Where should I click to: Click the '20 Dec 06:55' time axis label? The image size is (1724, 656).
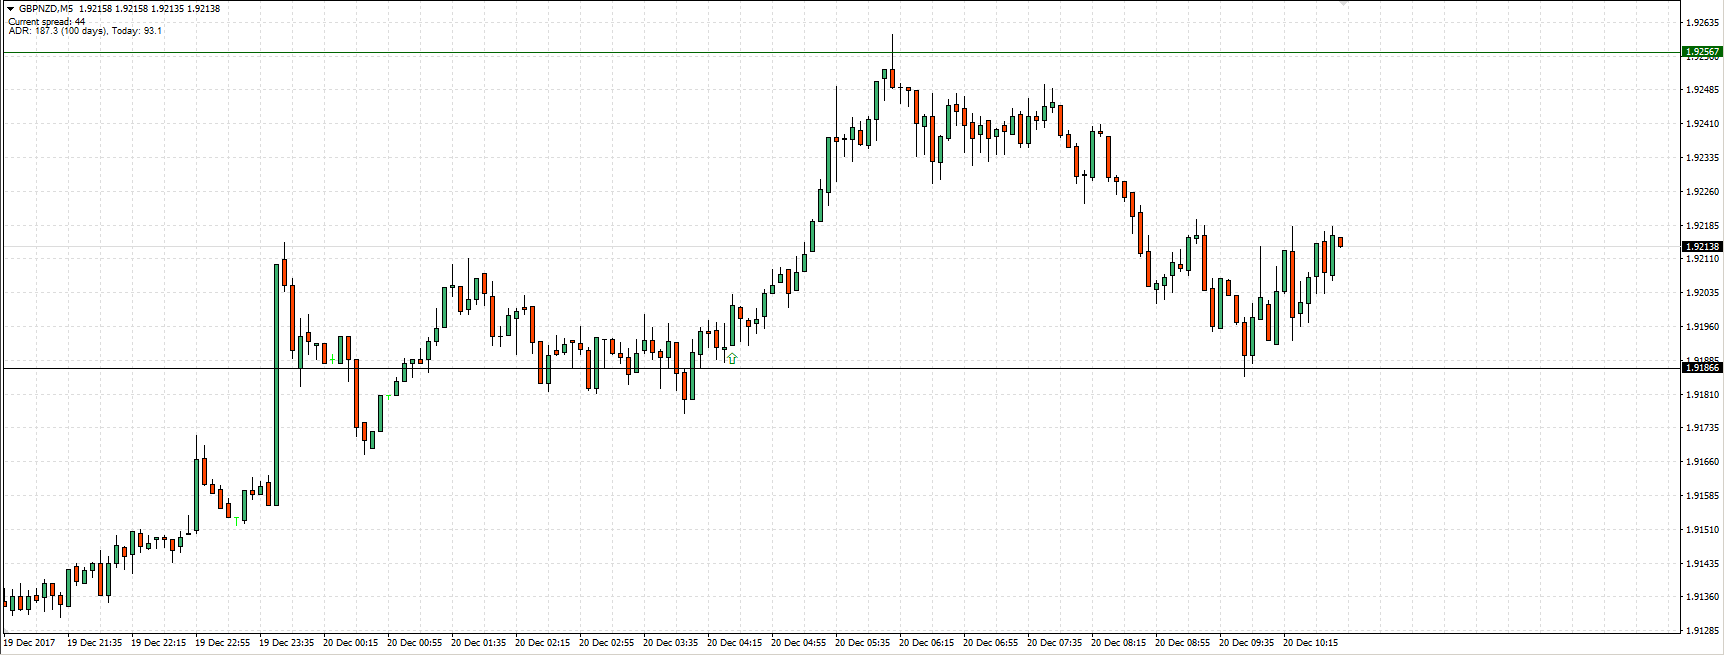[990, 643]
